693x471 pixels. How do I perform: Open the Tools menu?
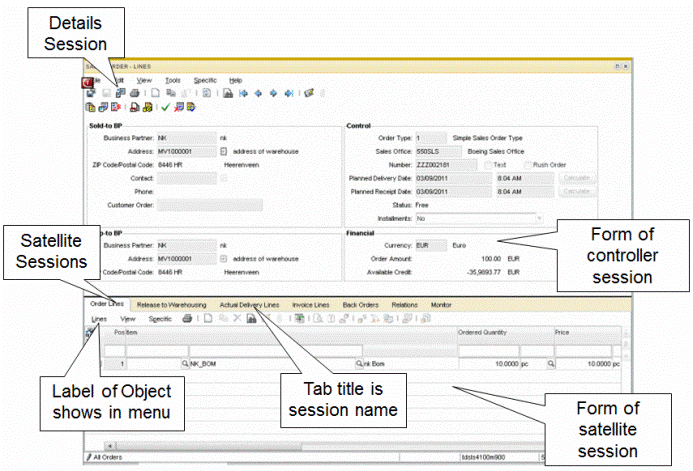[173, 79]
